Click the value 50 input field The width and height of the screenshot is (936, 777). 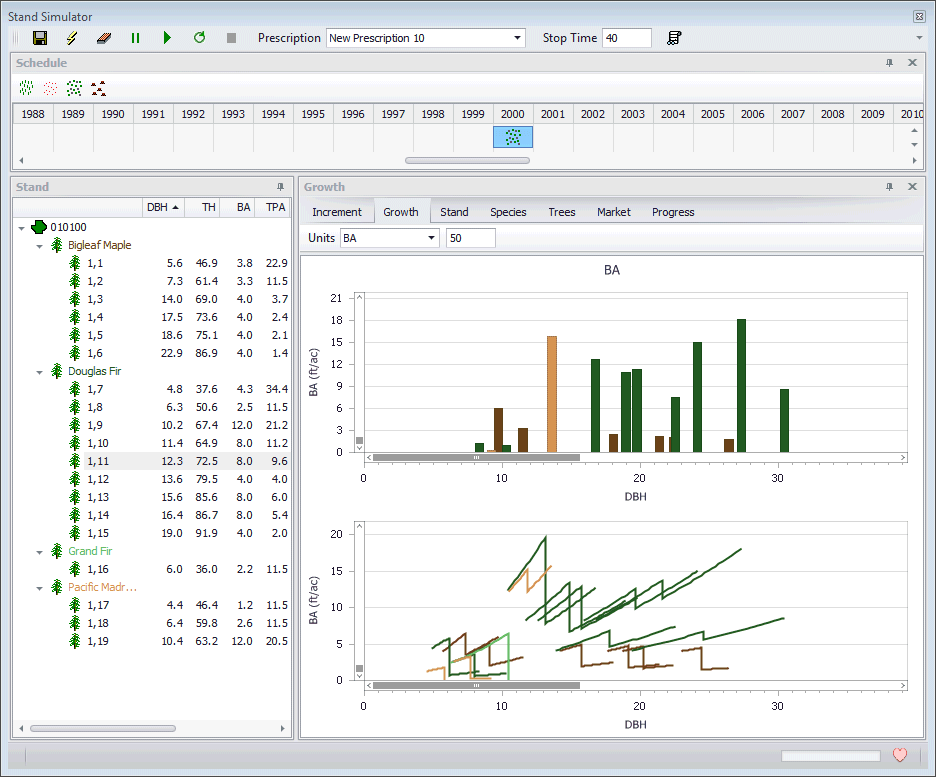(470, 238)
